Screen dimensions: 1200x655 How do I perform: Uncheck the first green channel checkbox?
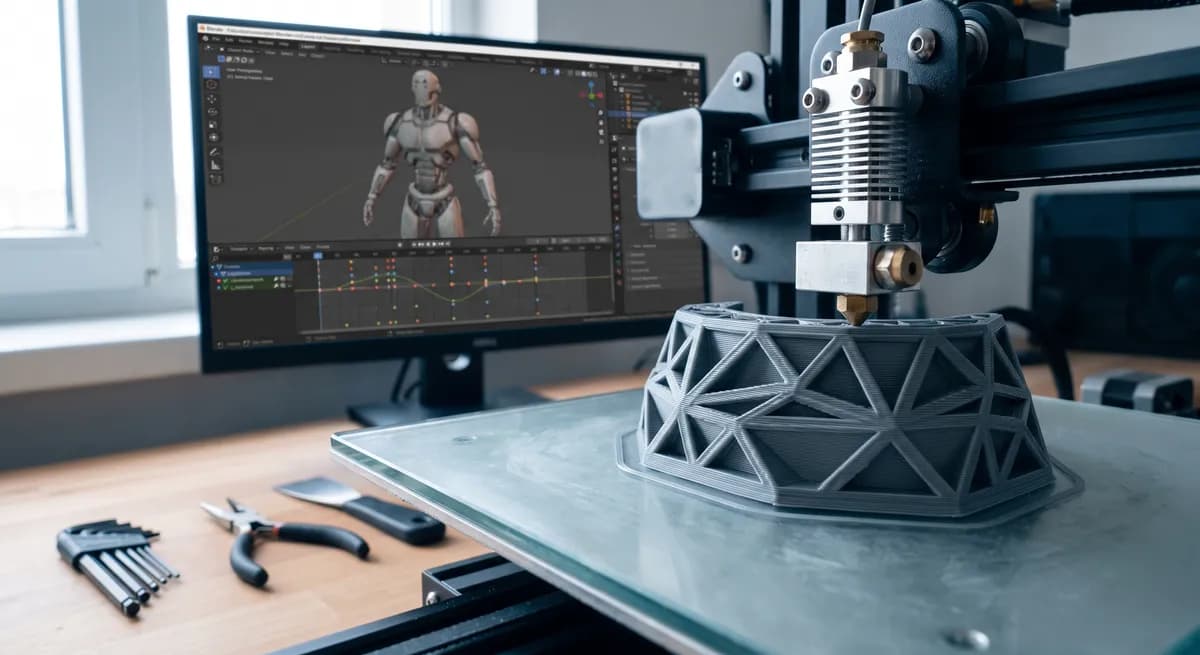[226, 281]
